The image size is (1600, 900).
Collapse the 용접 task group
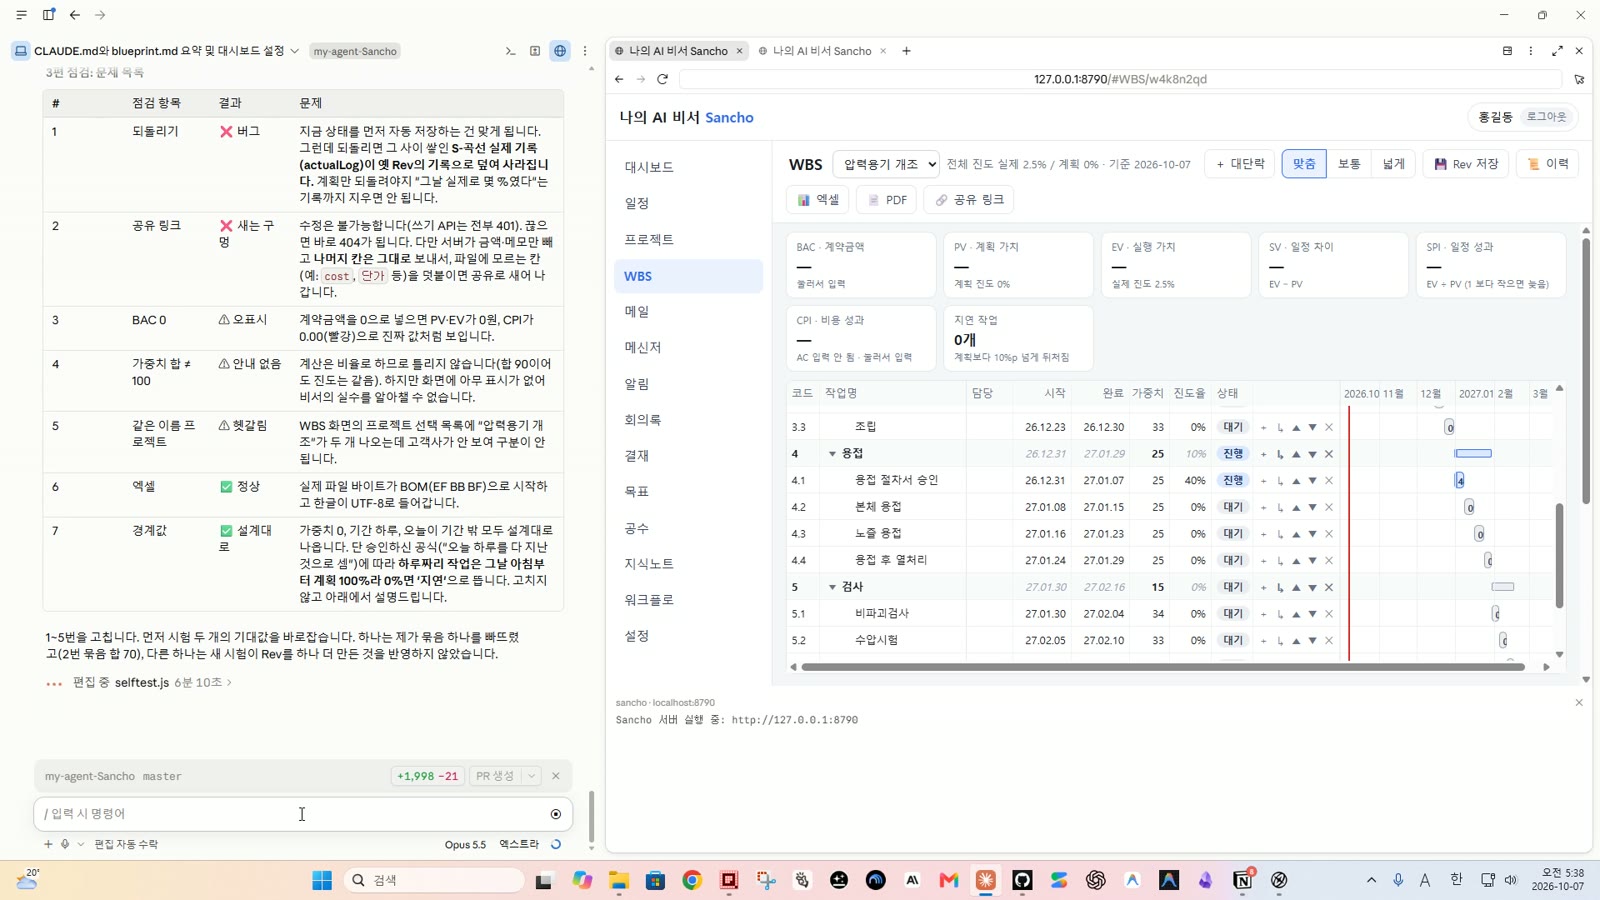point(832,454)
